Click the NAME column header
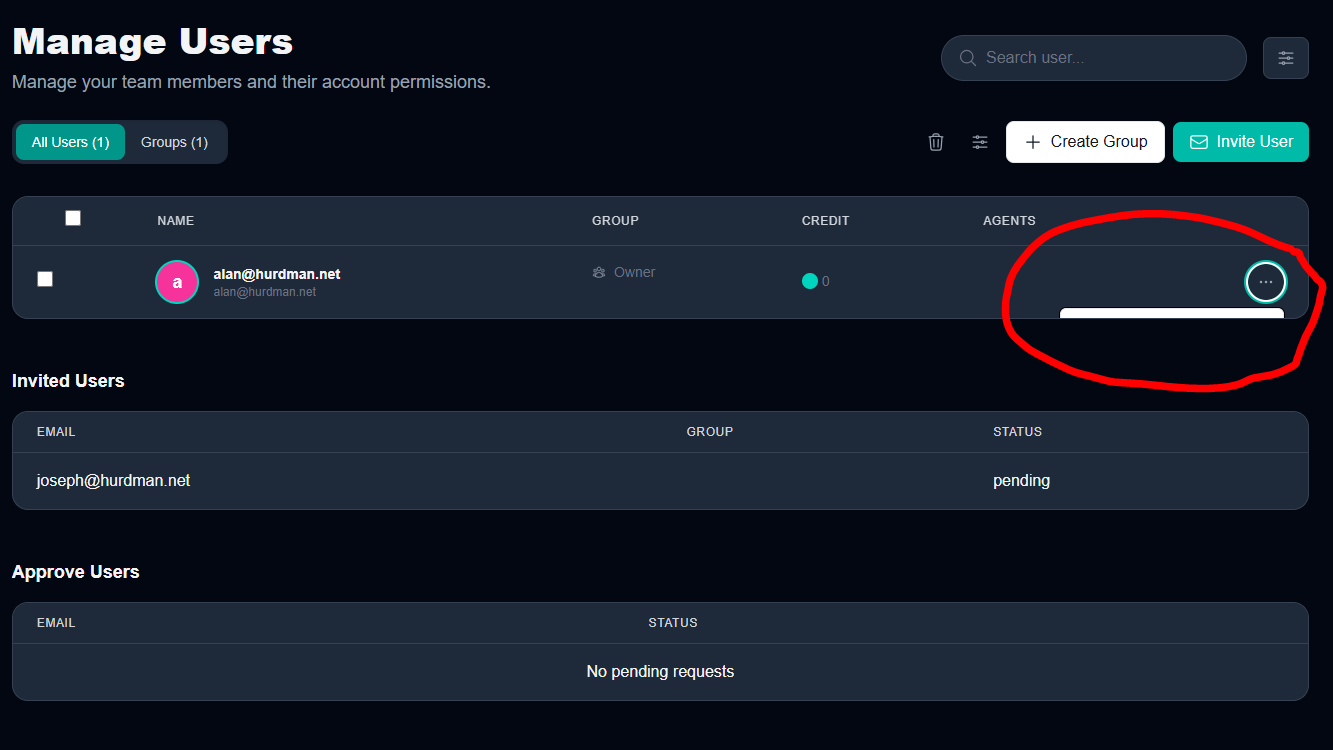Screen dimensions: 1333x750 coord(176,221)
